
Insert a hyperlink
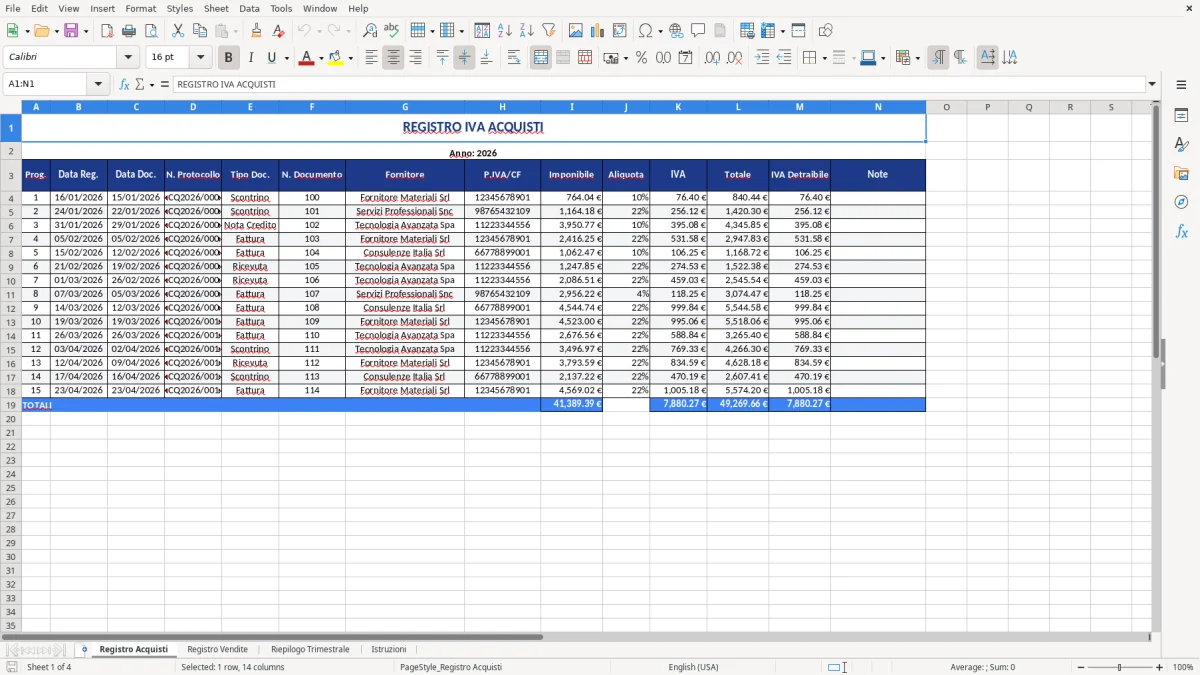677,30
